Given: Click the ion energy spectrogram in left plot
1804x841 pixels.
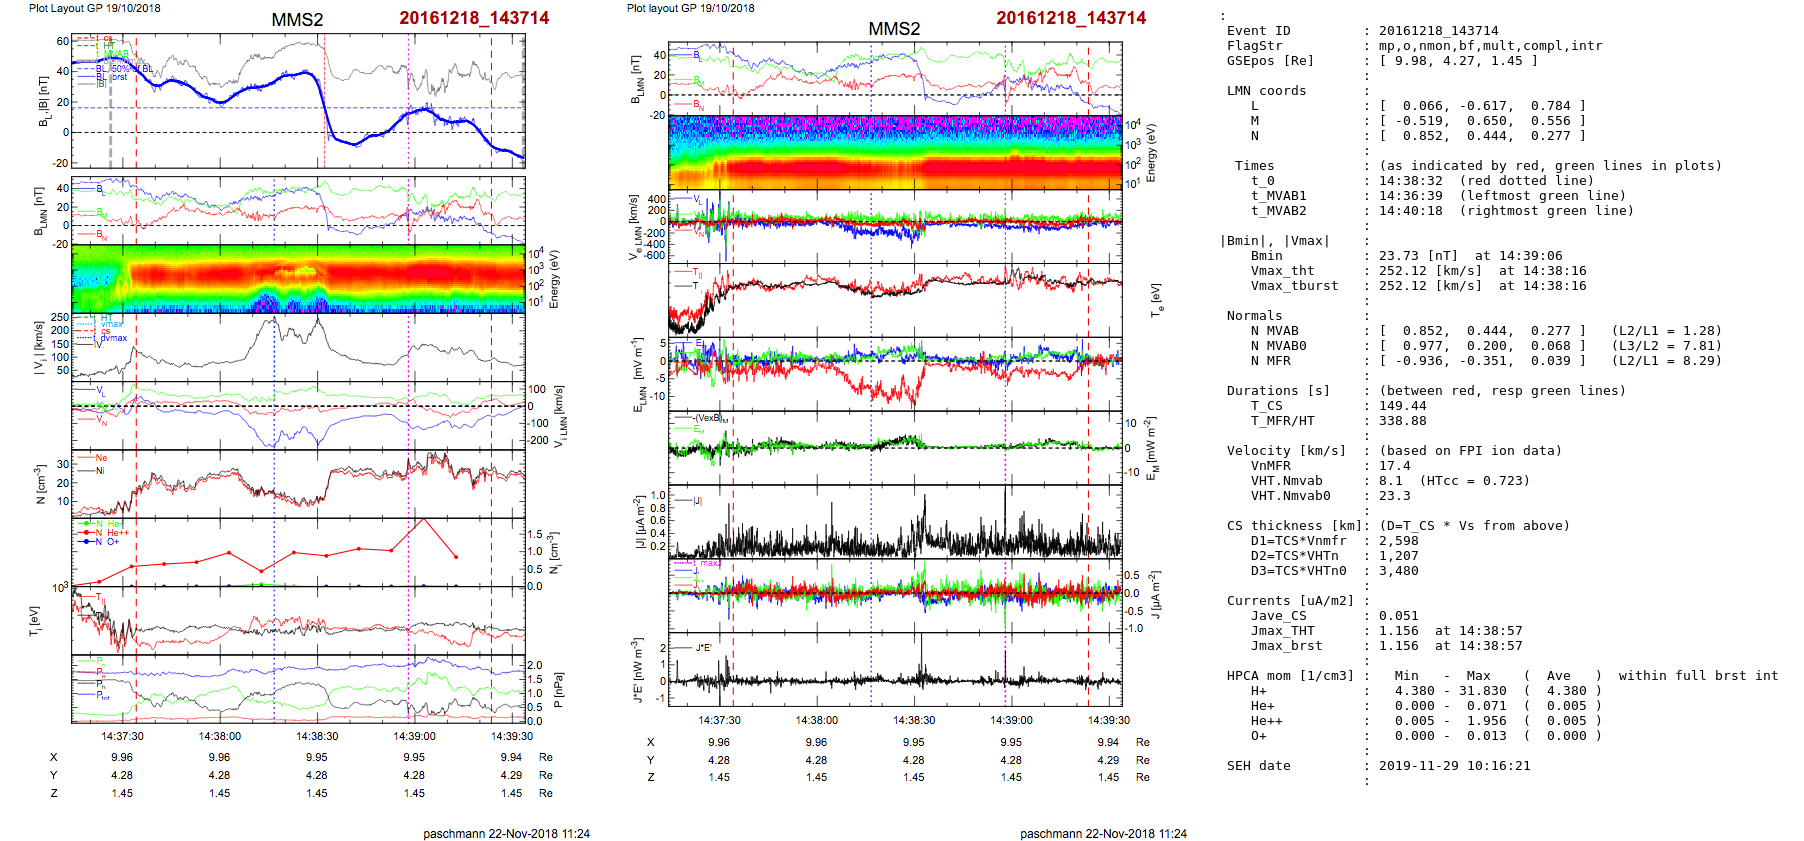Looking at the screenshot, I should coord(298,278).
